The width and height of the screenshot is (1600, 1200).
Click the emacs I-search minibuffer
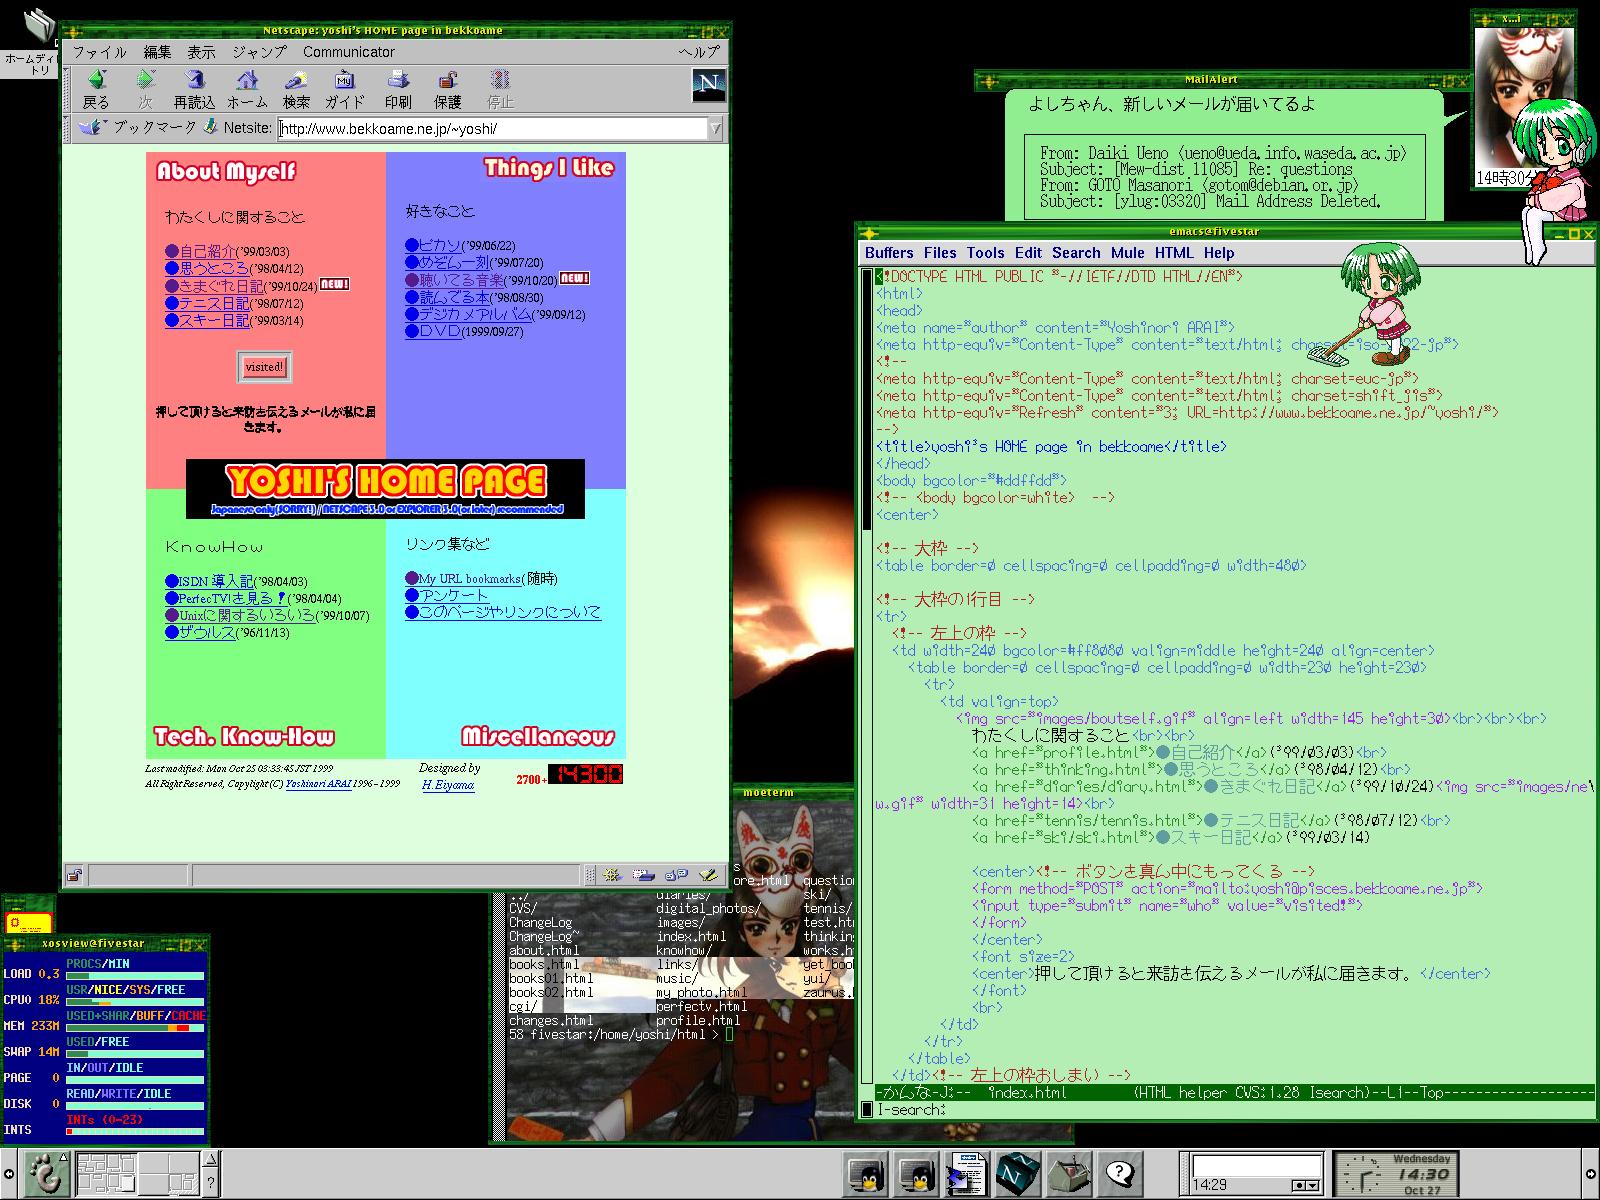[x=1235, y=1110]
